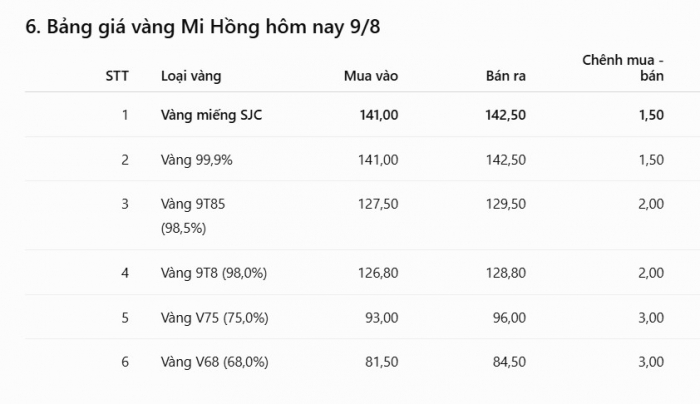Select the Vàng V68 (68,0%) label
This screenshot has width=700, height=404.
point(215,362)
